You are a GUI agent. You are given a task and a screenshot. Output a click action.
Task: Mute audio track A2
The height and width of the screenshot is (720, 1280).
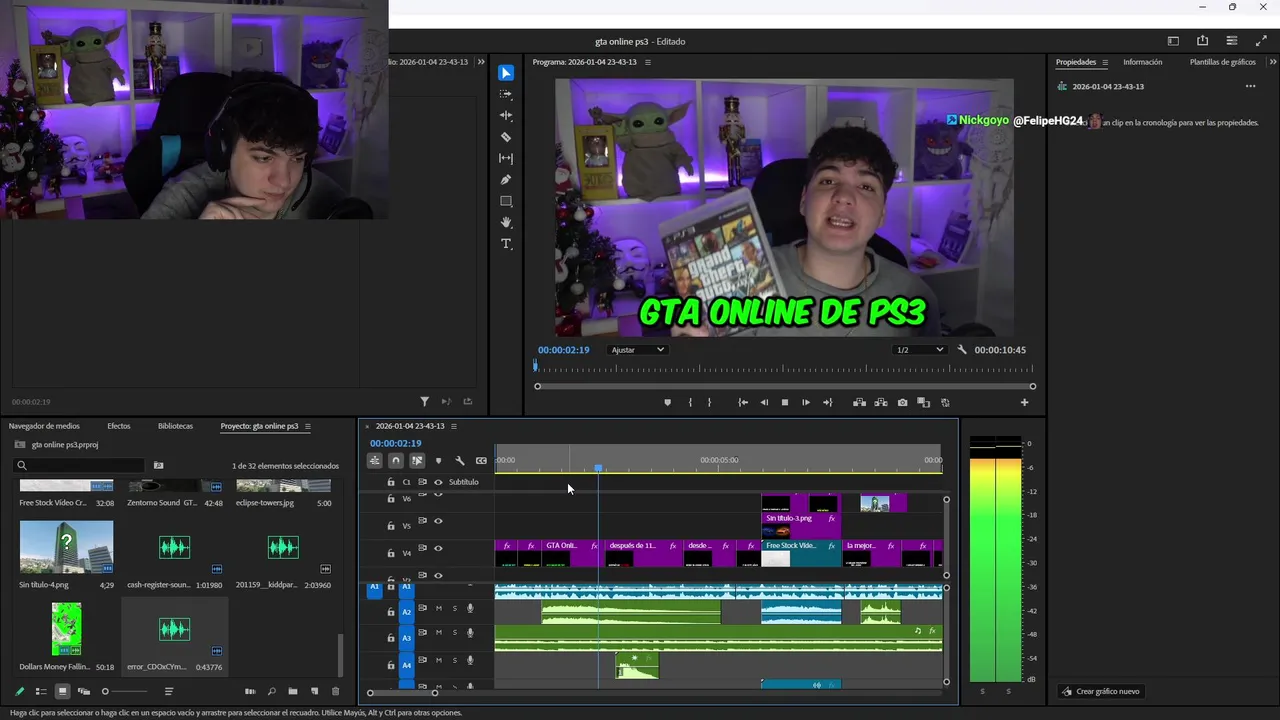point(438,608)
